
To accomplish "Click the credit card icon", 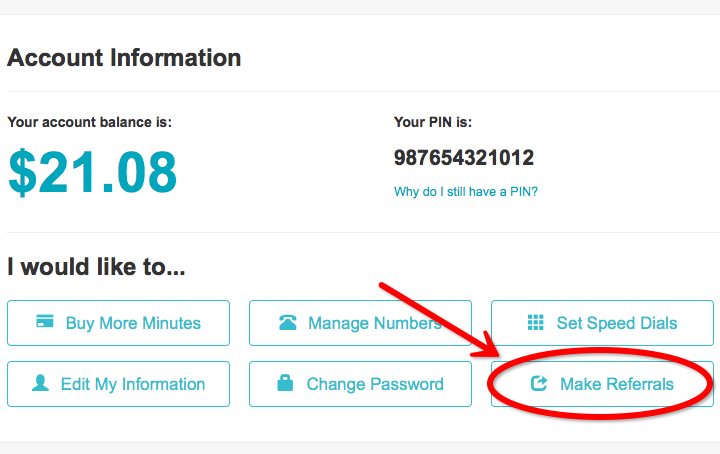I will (x=45, y=321).
